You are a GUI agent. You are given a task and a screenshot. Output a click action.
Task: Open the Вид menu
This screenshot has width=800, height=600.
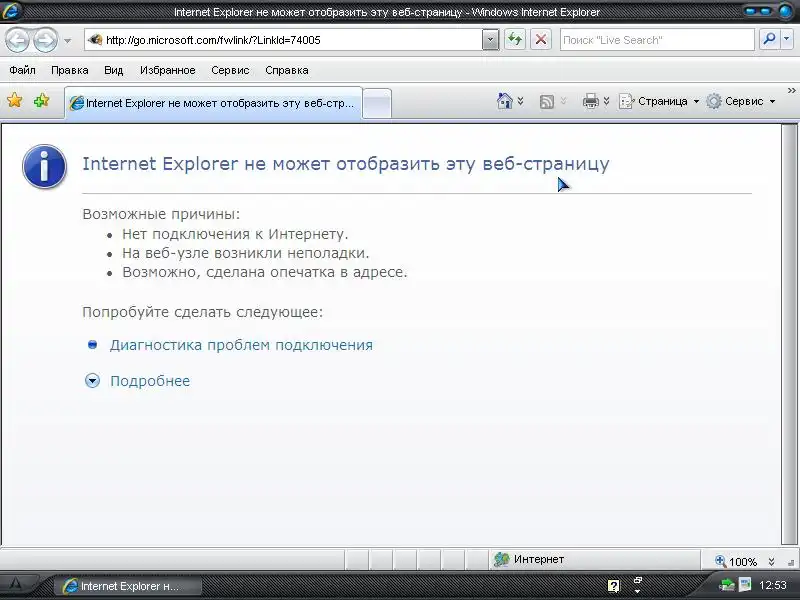click(x=114, y=70)
